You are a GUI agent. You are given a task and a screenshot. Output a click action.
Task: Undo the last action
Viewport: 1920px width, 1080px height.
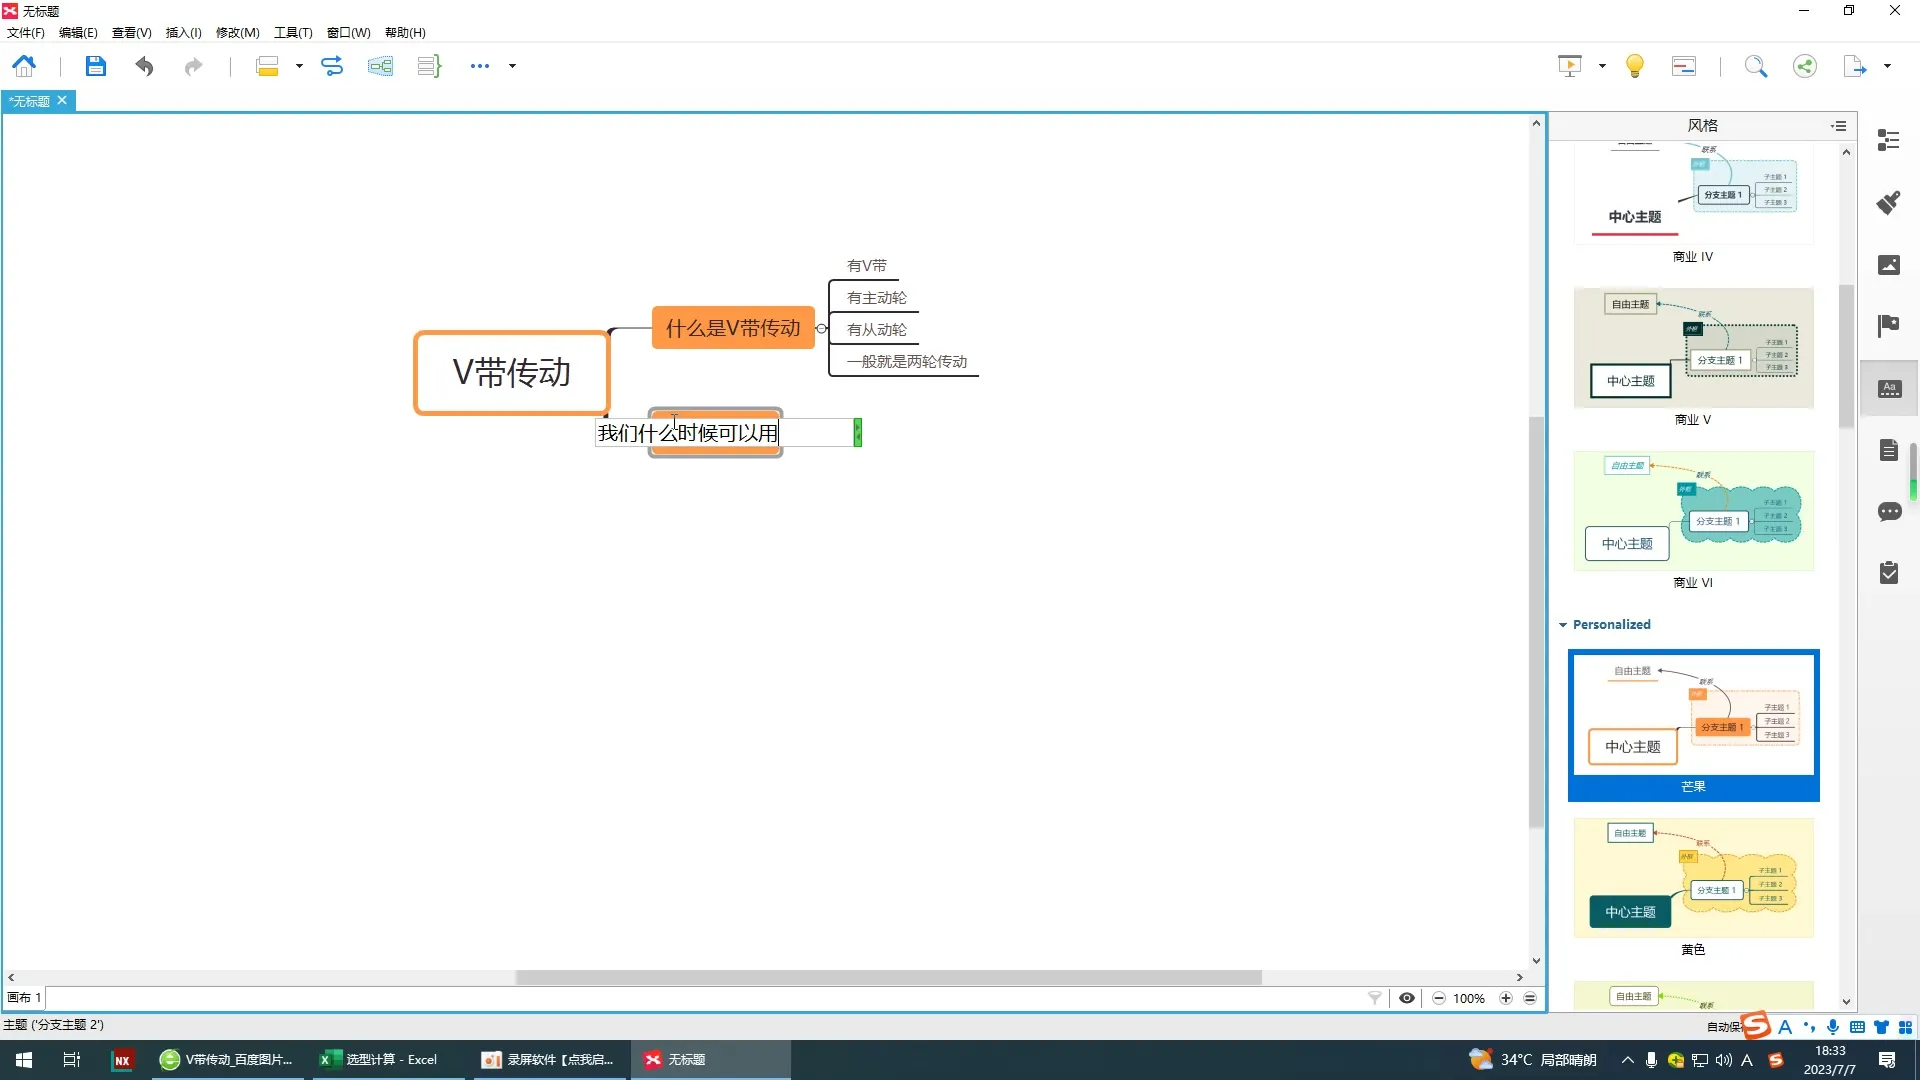[x=144, y=66]
